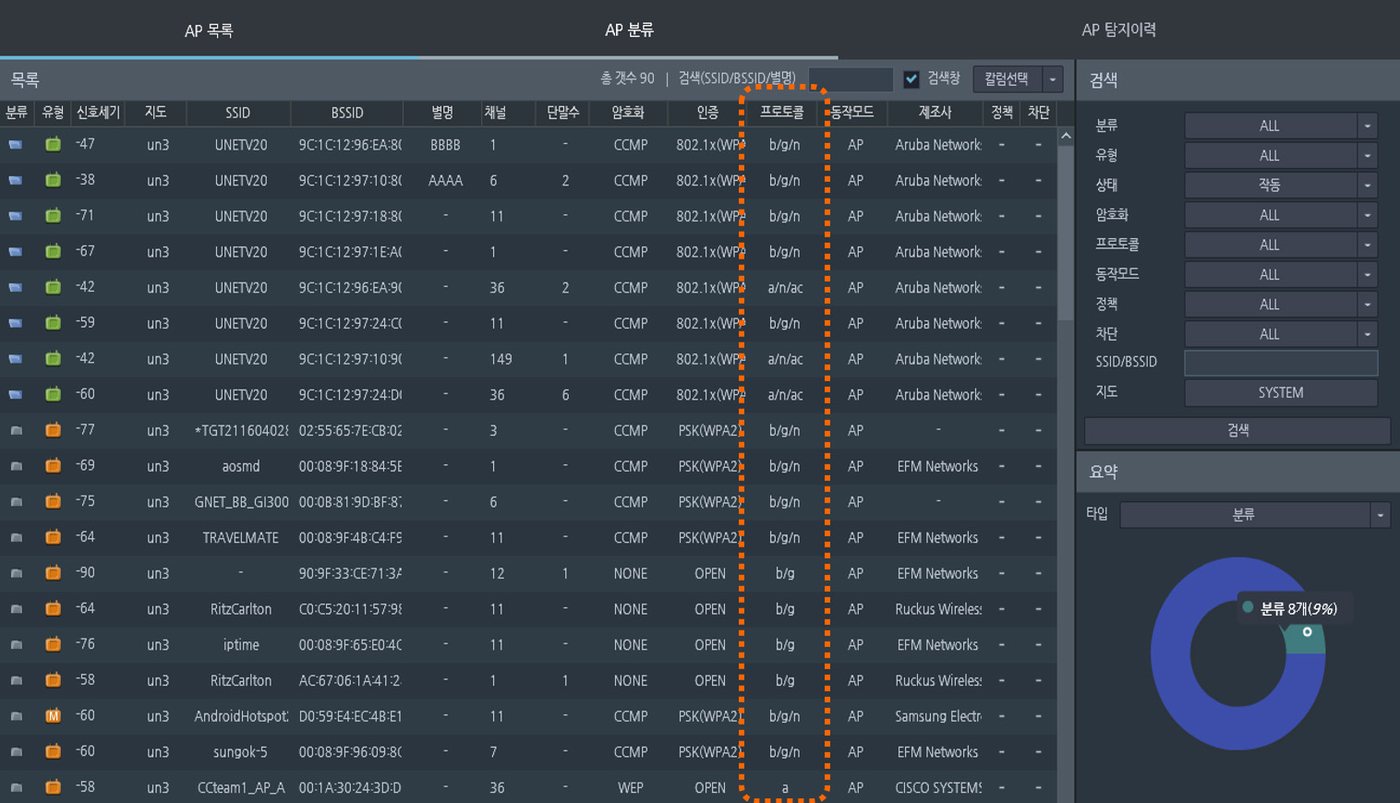Click blue classification icon in AAAA row
The width and height of the screenshot is (1400, 803).
15,180
